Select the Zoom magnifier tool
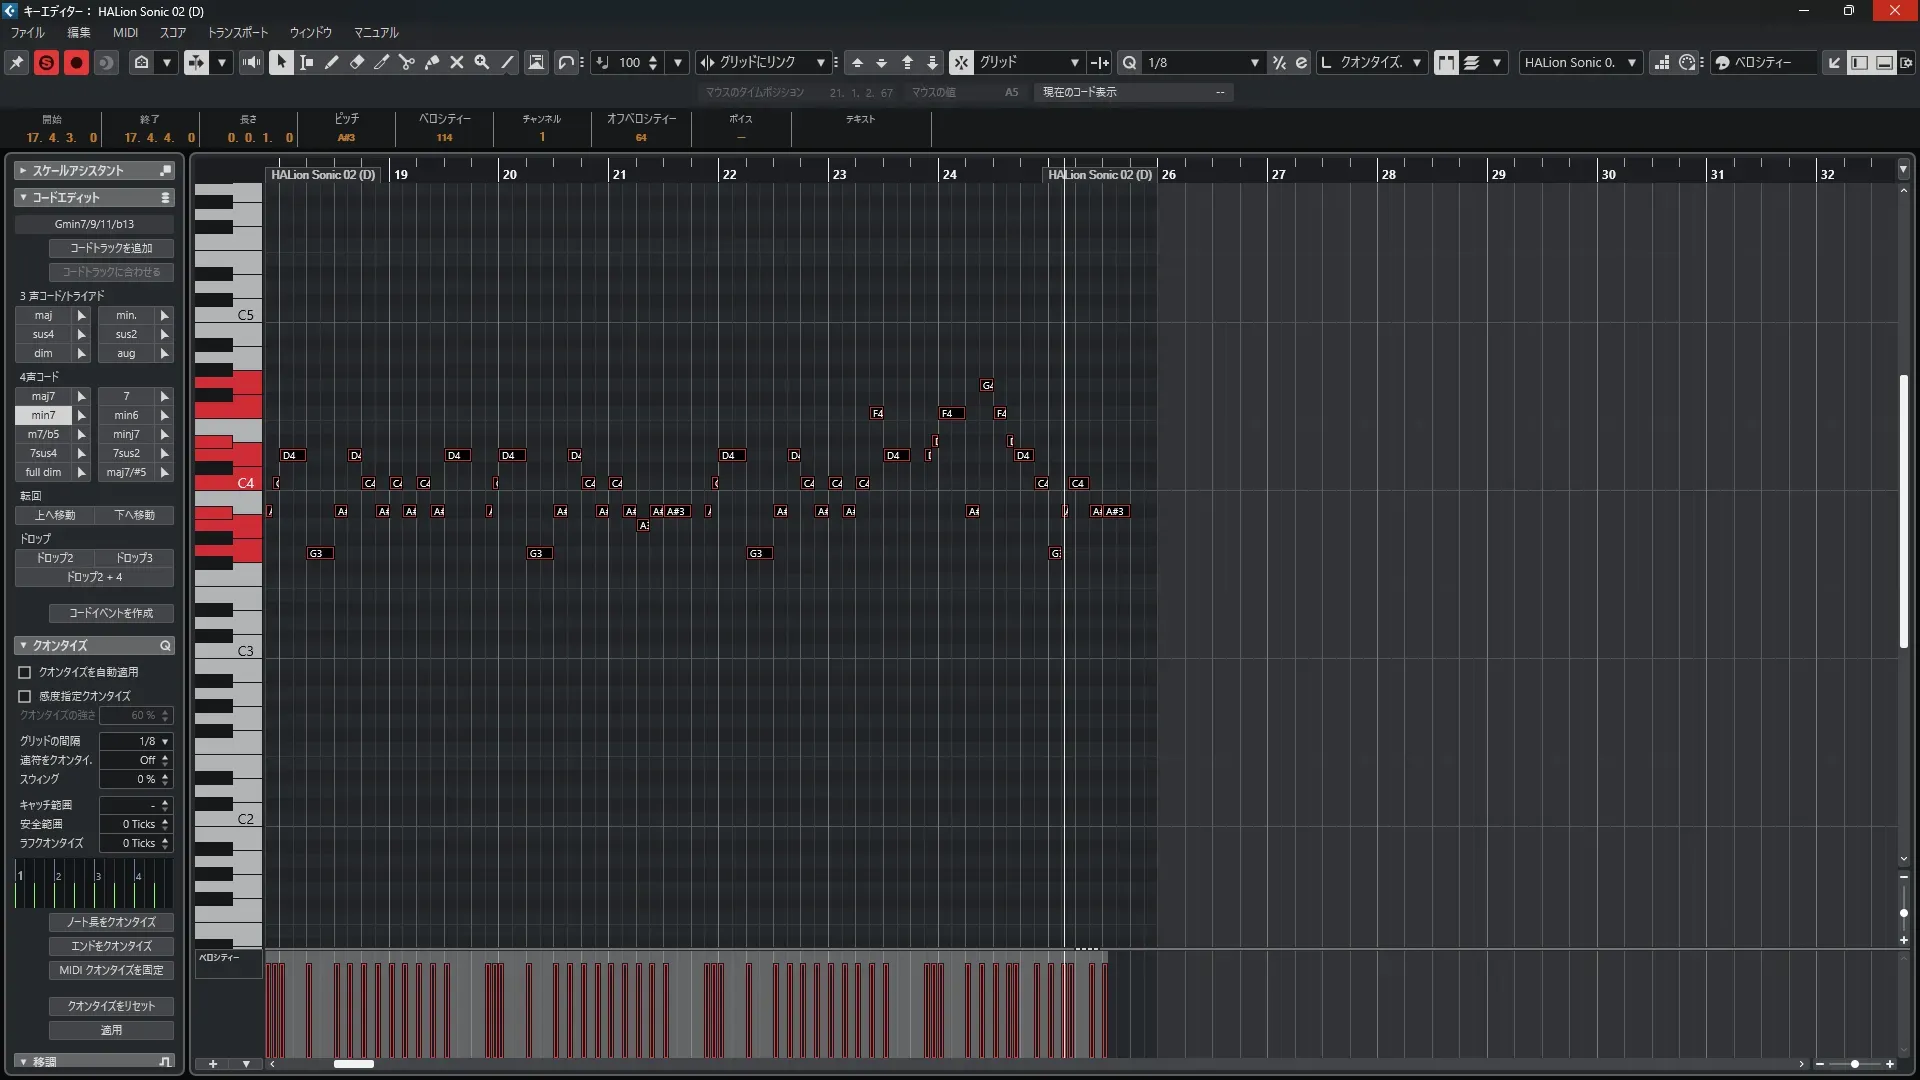The height and width of the screenshot is (1080, 1920). coord(482,62)
